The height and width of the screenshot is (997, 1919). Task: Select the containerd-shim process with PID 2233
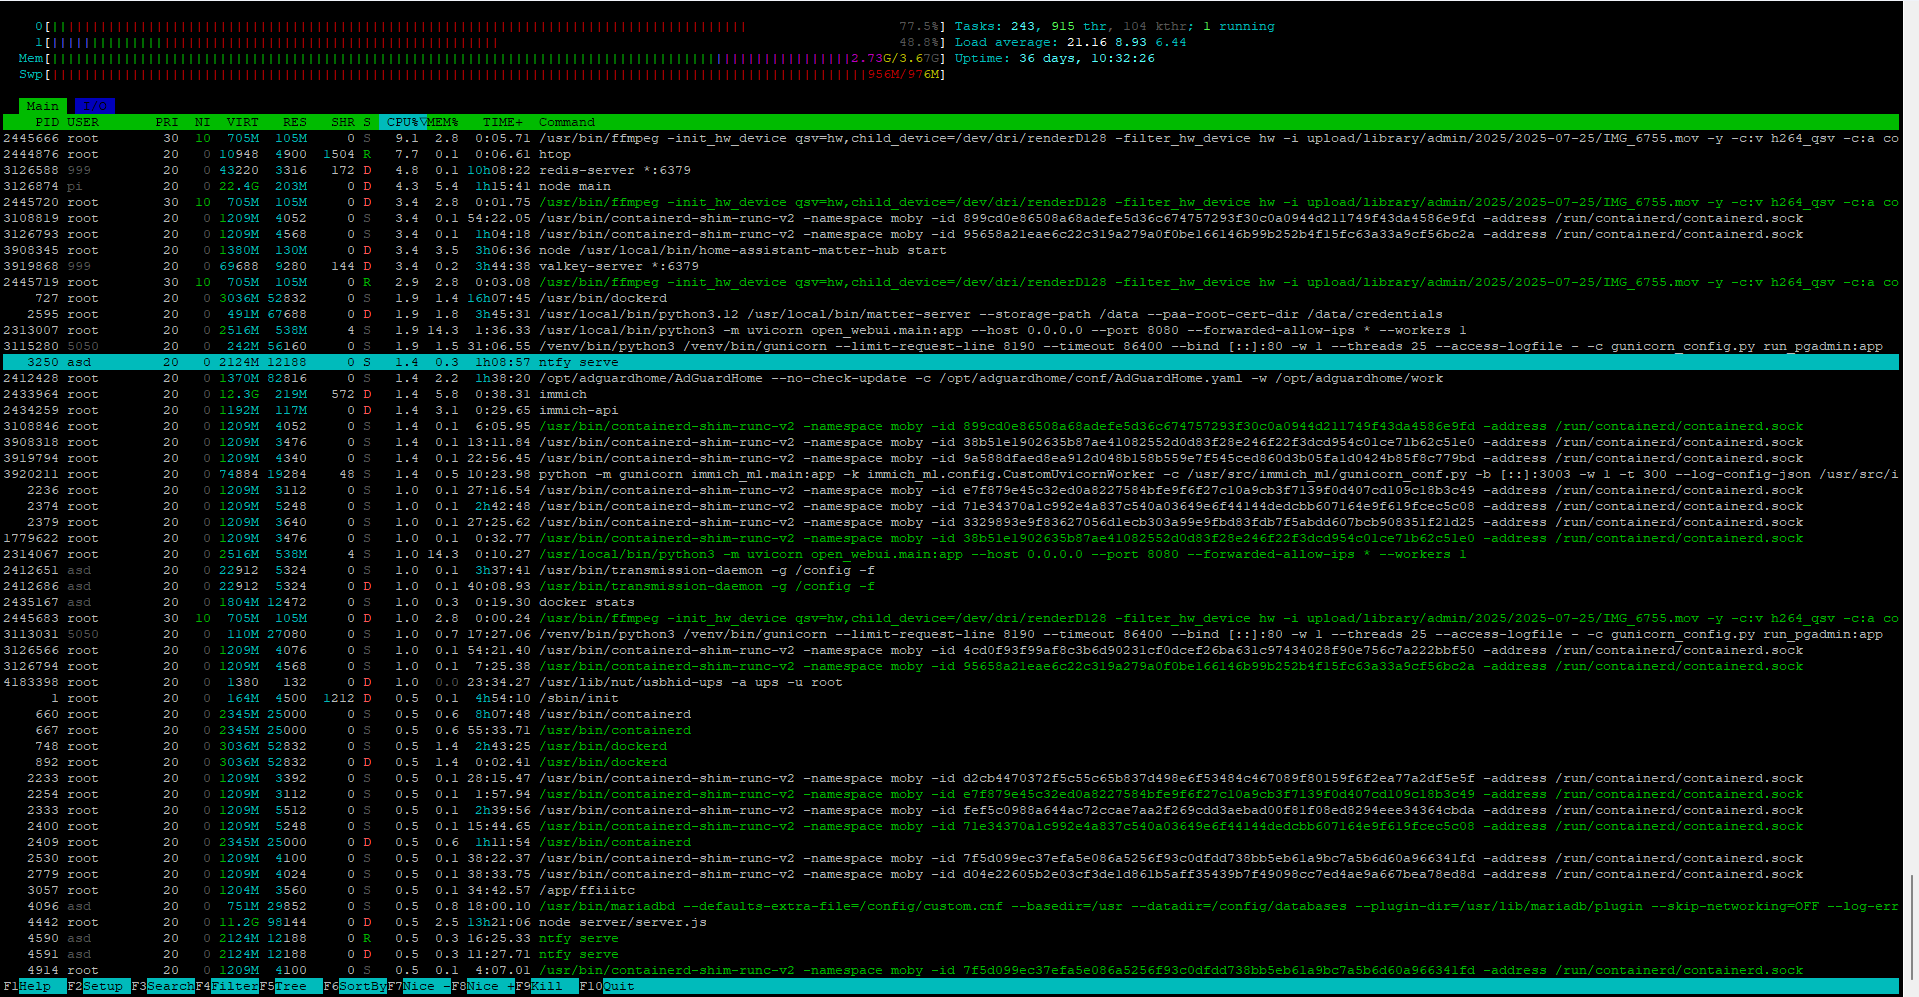click(x=951, y=778)
